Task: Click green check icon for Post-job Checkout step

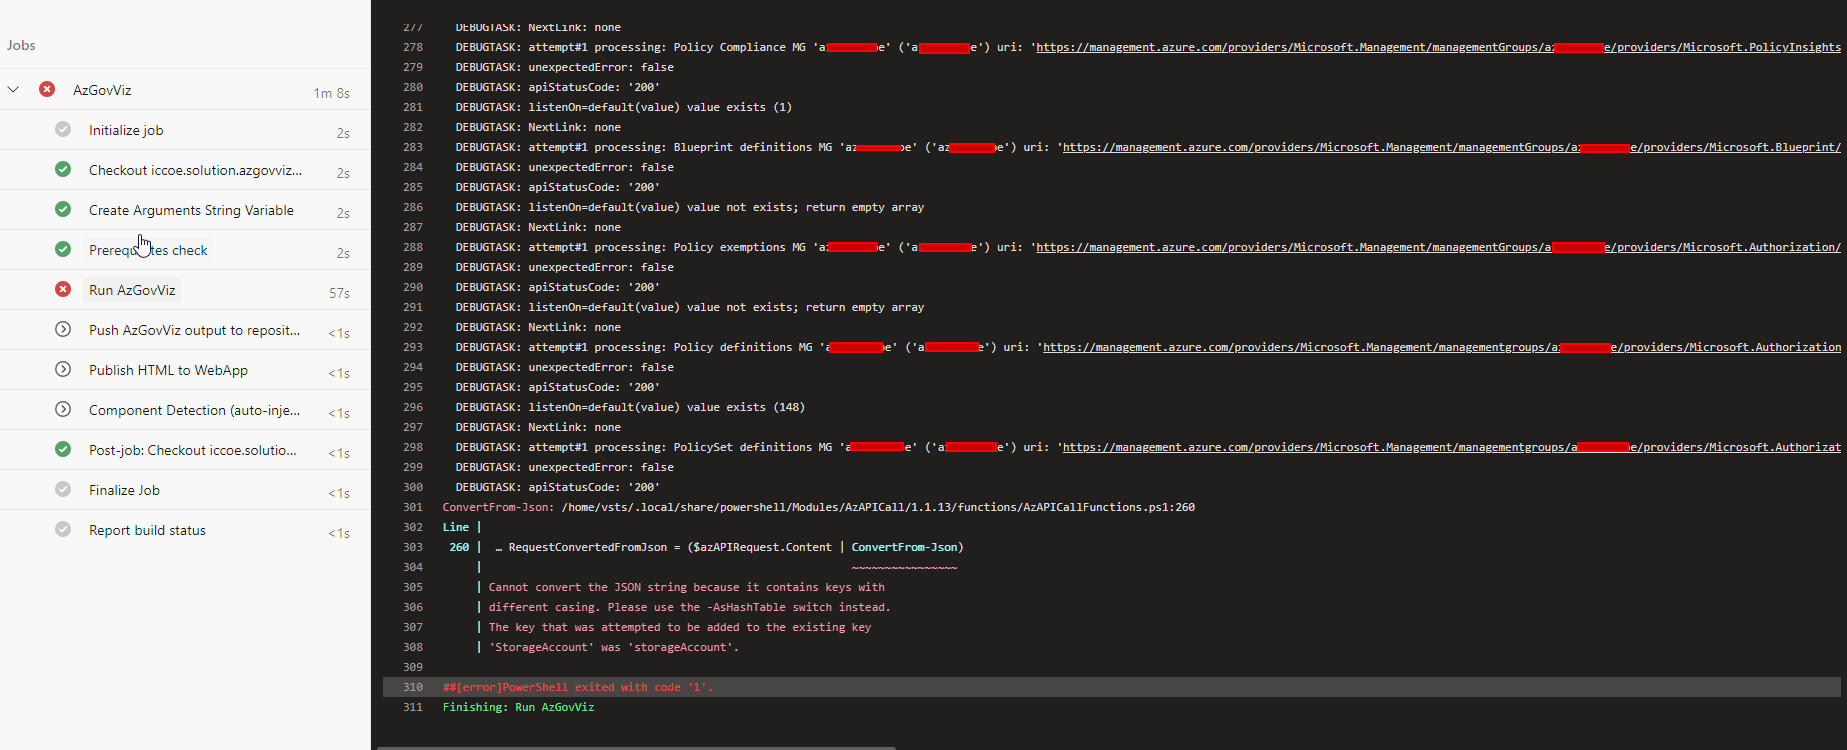Action: click(63, 449)
